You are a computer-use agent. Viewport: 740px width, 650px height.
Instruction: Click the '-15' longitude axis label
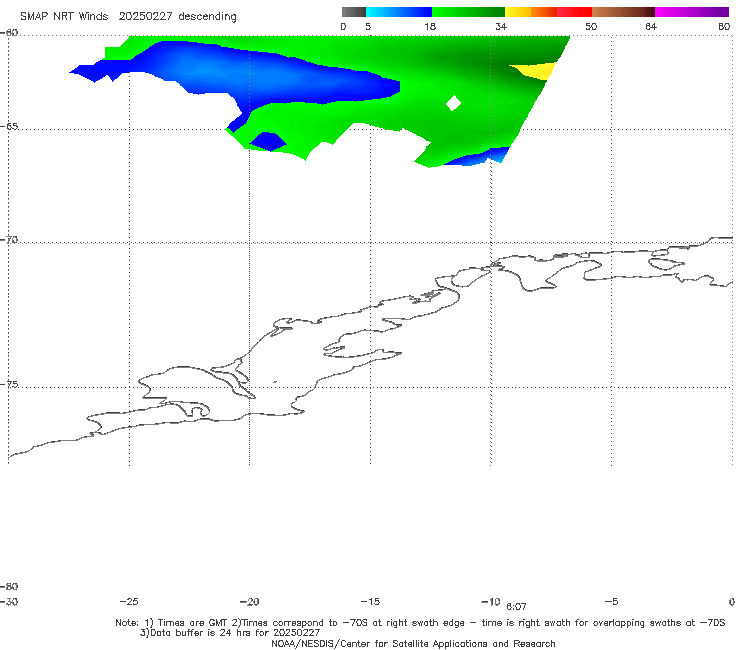(x=370, y=601)
